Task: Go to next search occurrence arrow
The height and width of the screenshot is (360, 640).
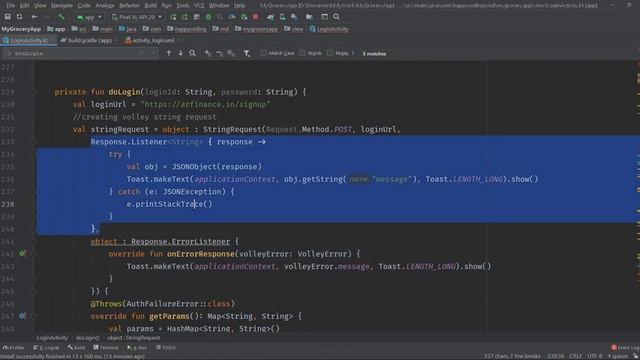Action: coord(180,53)
